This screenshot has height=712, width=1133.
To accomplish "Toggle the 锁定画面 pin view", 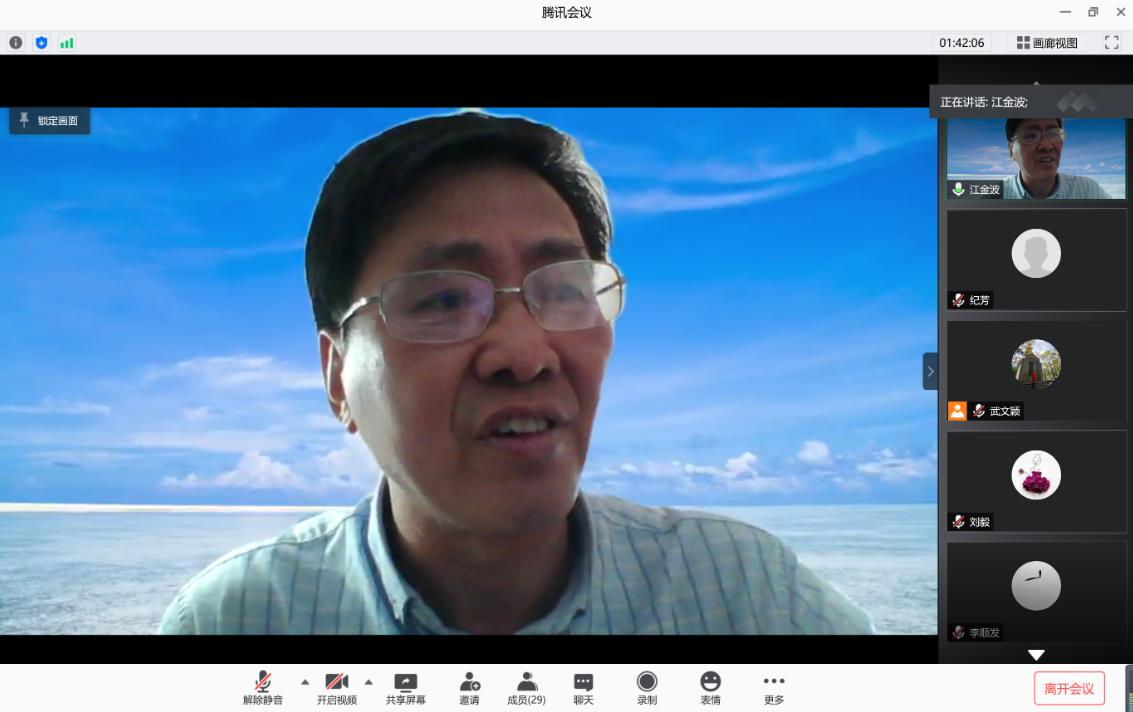I will click(50, 121).
